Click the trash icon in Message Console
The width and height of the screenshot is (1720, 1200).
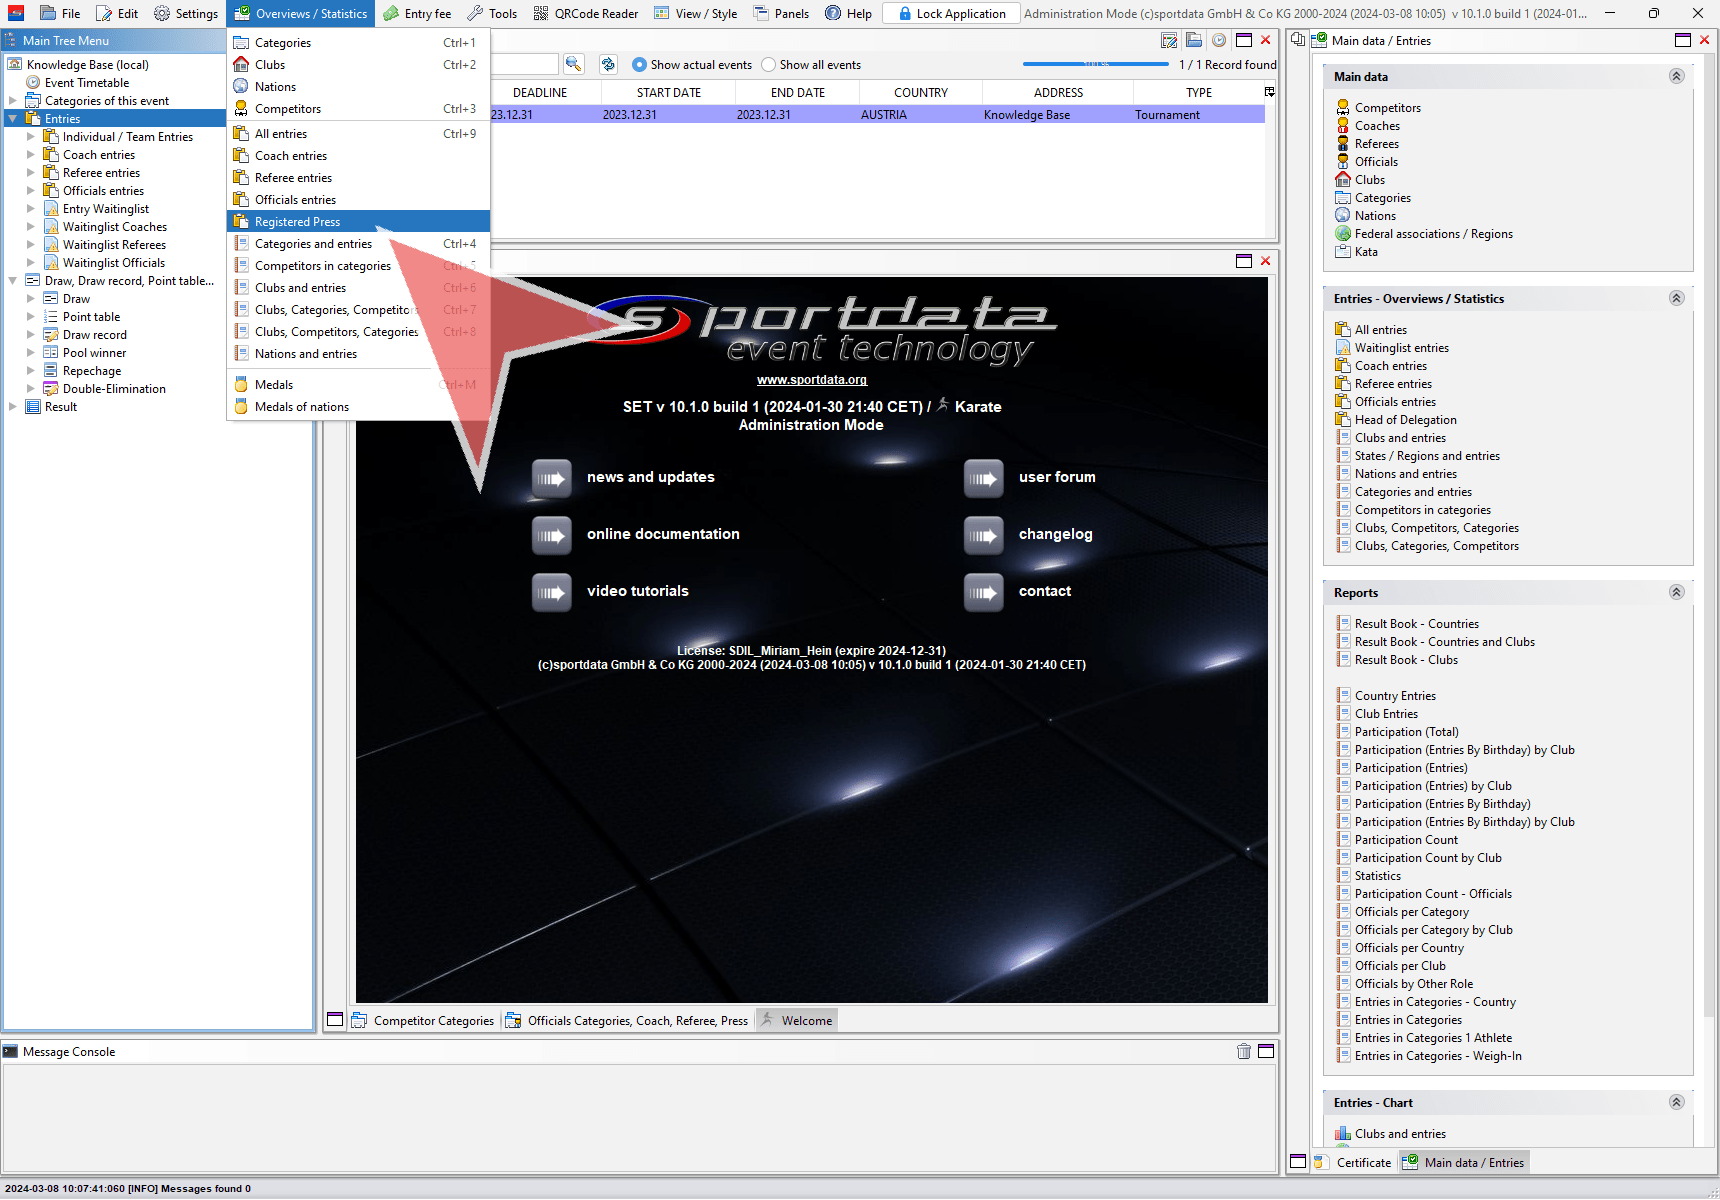pos(1243,1051)
